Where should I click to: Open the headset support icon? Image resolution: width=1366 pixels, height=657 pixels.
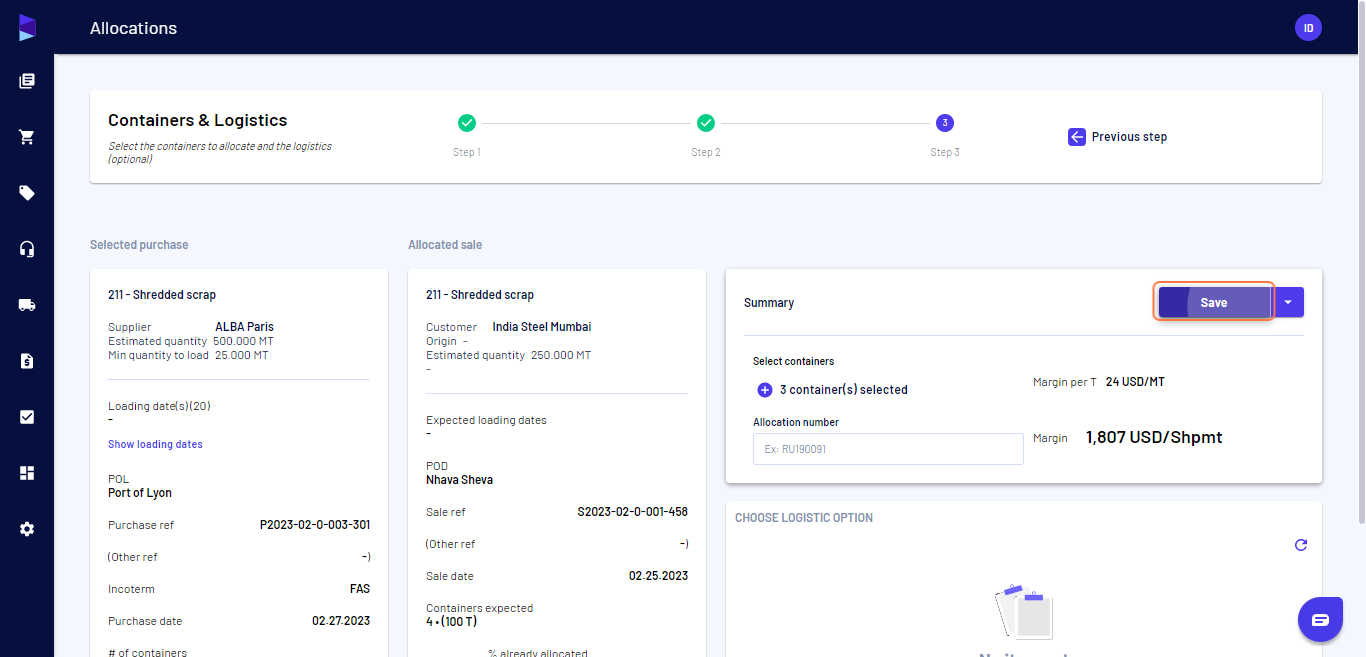coord(27,249)
